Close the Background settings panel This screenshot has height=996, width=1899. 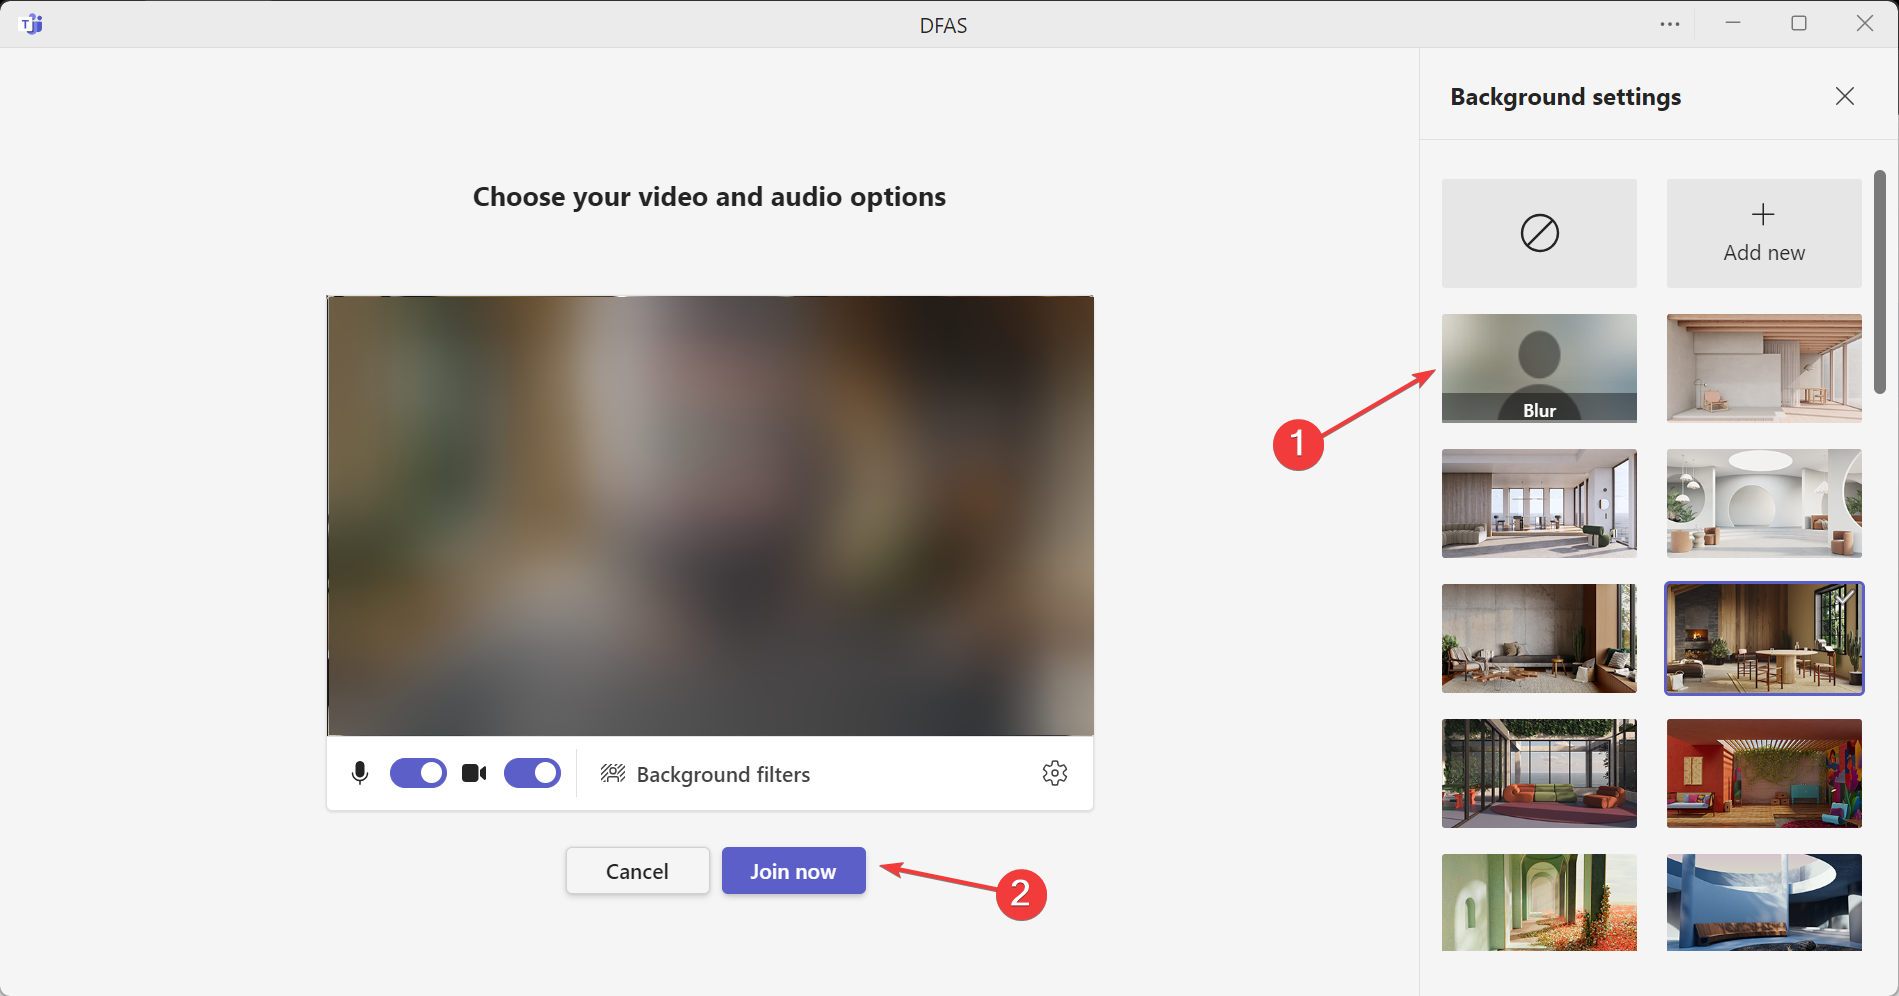pos(1845,96)
